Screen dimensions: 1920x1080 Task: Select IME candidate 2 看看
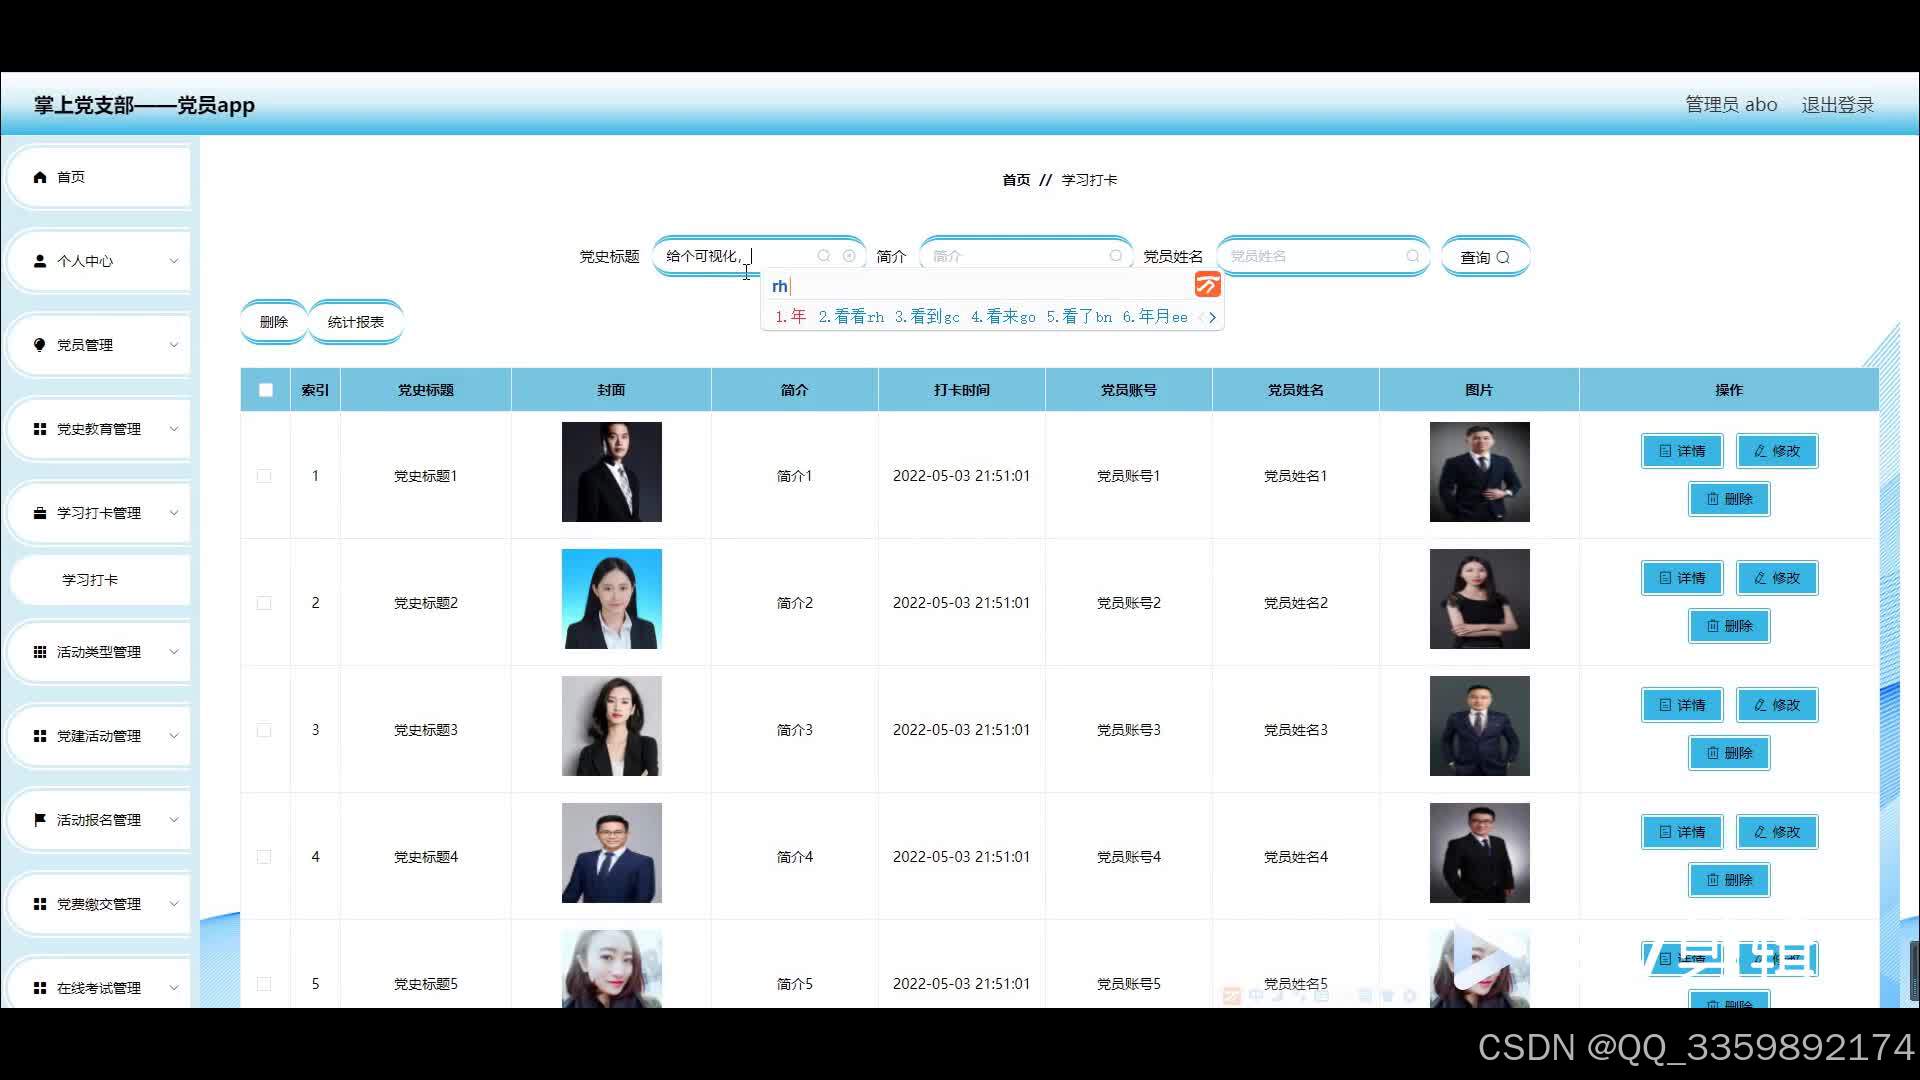[x=851, y=317]
